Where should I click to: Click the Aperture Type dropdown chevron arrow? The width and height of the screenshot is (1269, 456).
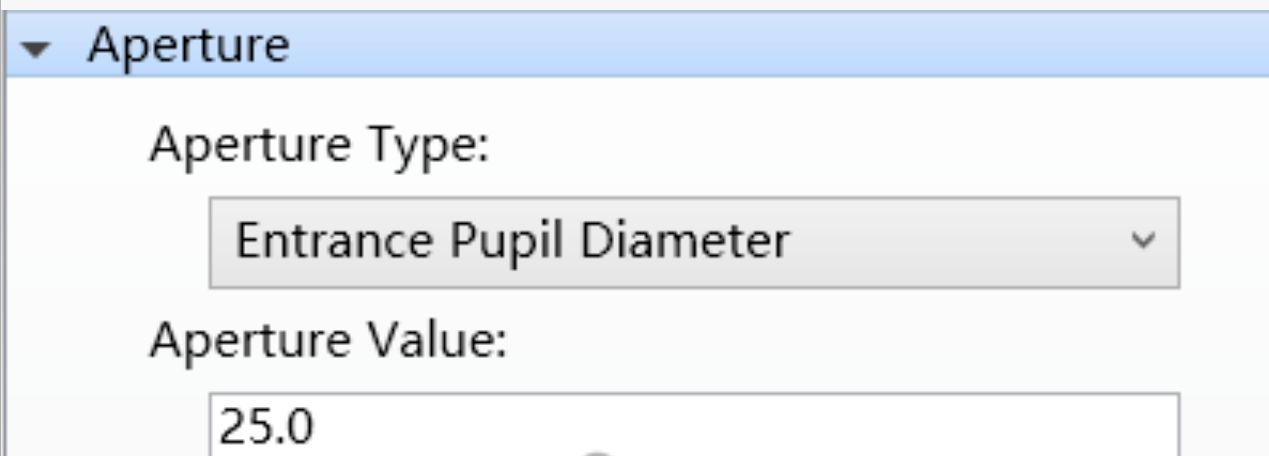point(1141,241)
